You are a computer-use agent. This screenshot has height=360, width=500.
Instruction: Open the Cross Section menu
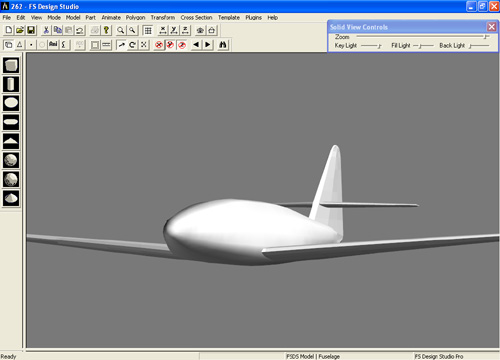pyautogui.click(x=196, y=18)
